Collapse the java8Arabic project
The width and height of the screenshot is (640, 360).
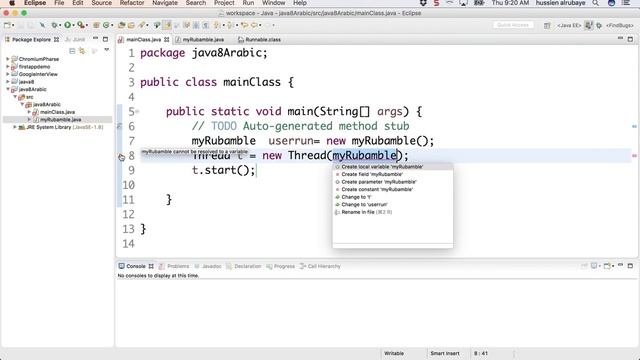[x=7, y=89]
